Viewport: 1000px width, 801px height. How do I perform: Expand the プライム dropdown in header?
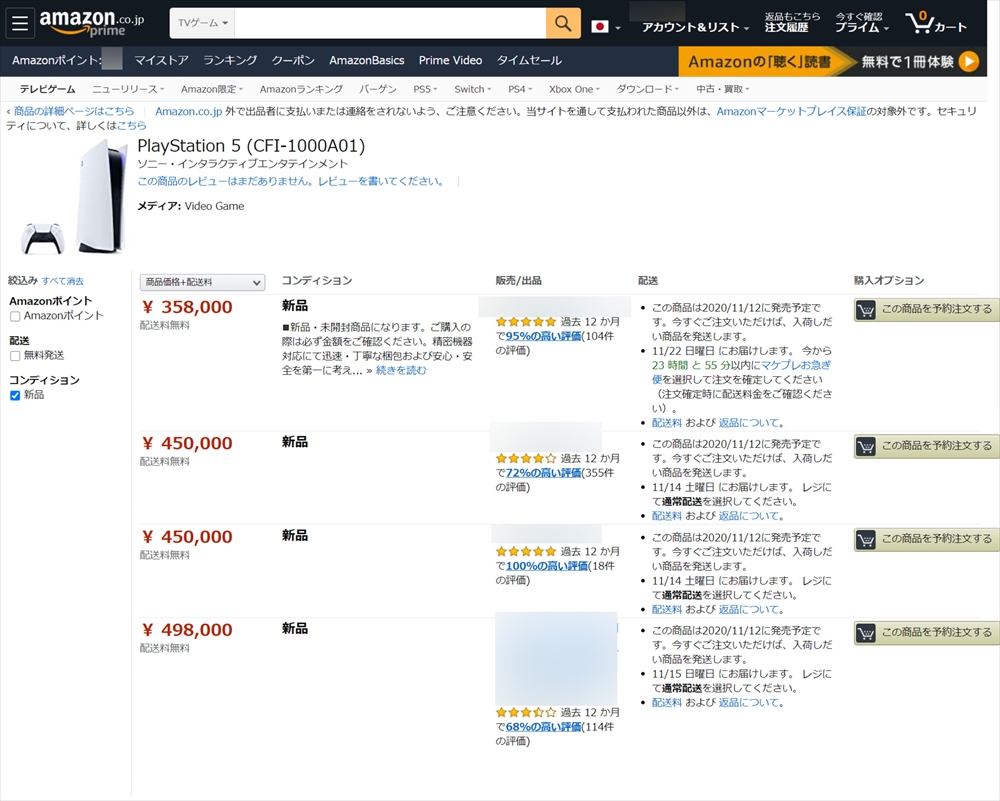coord(862,27)
